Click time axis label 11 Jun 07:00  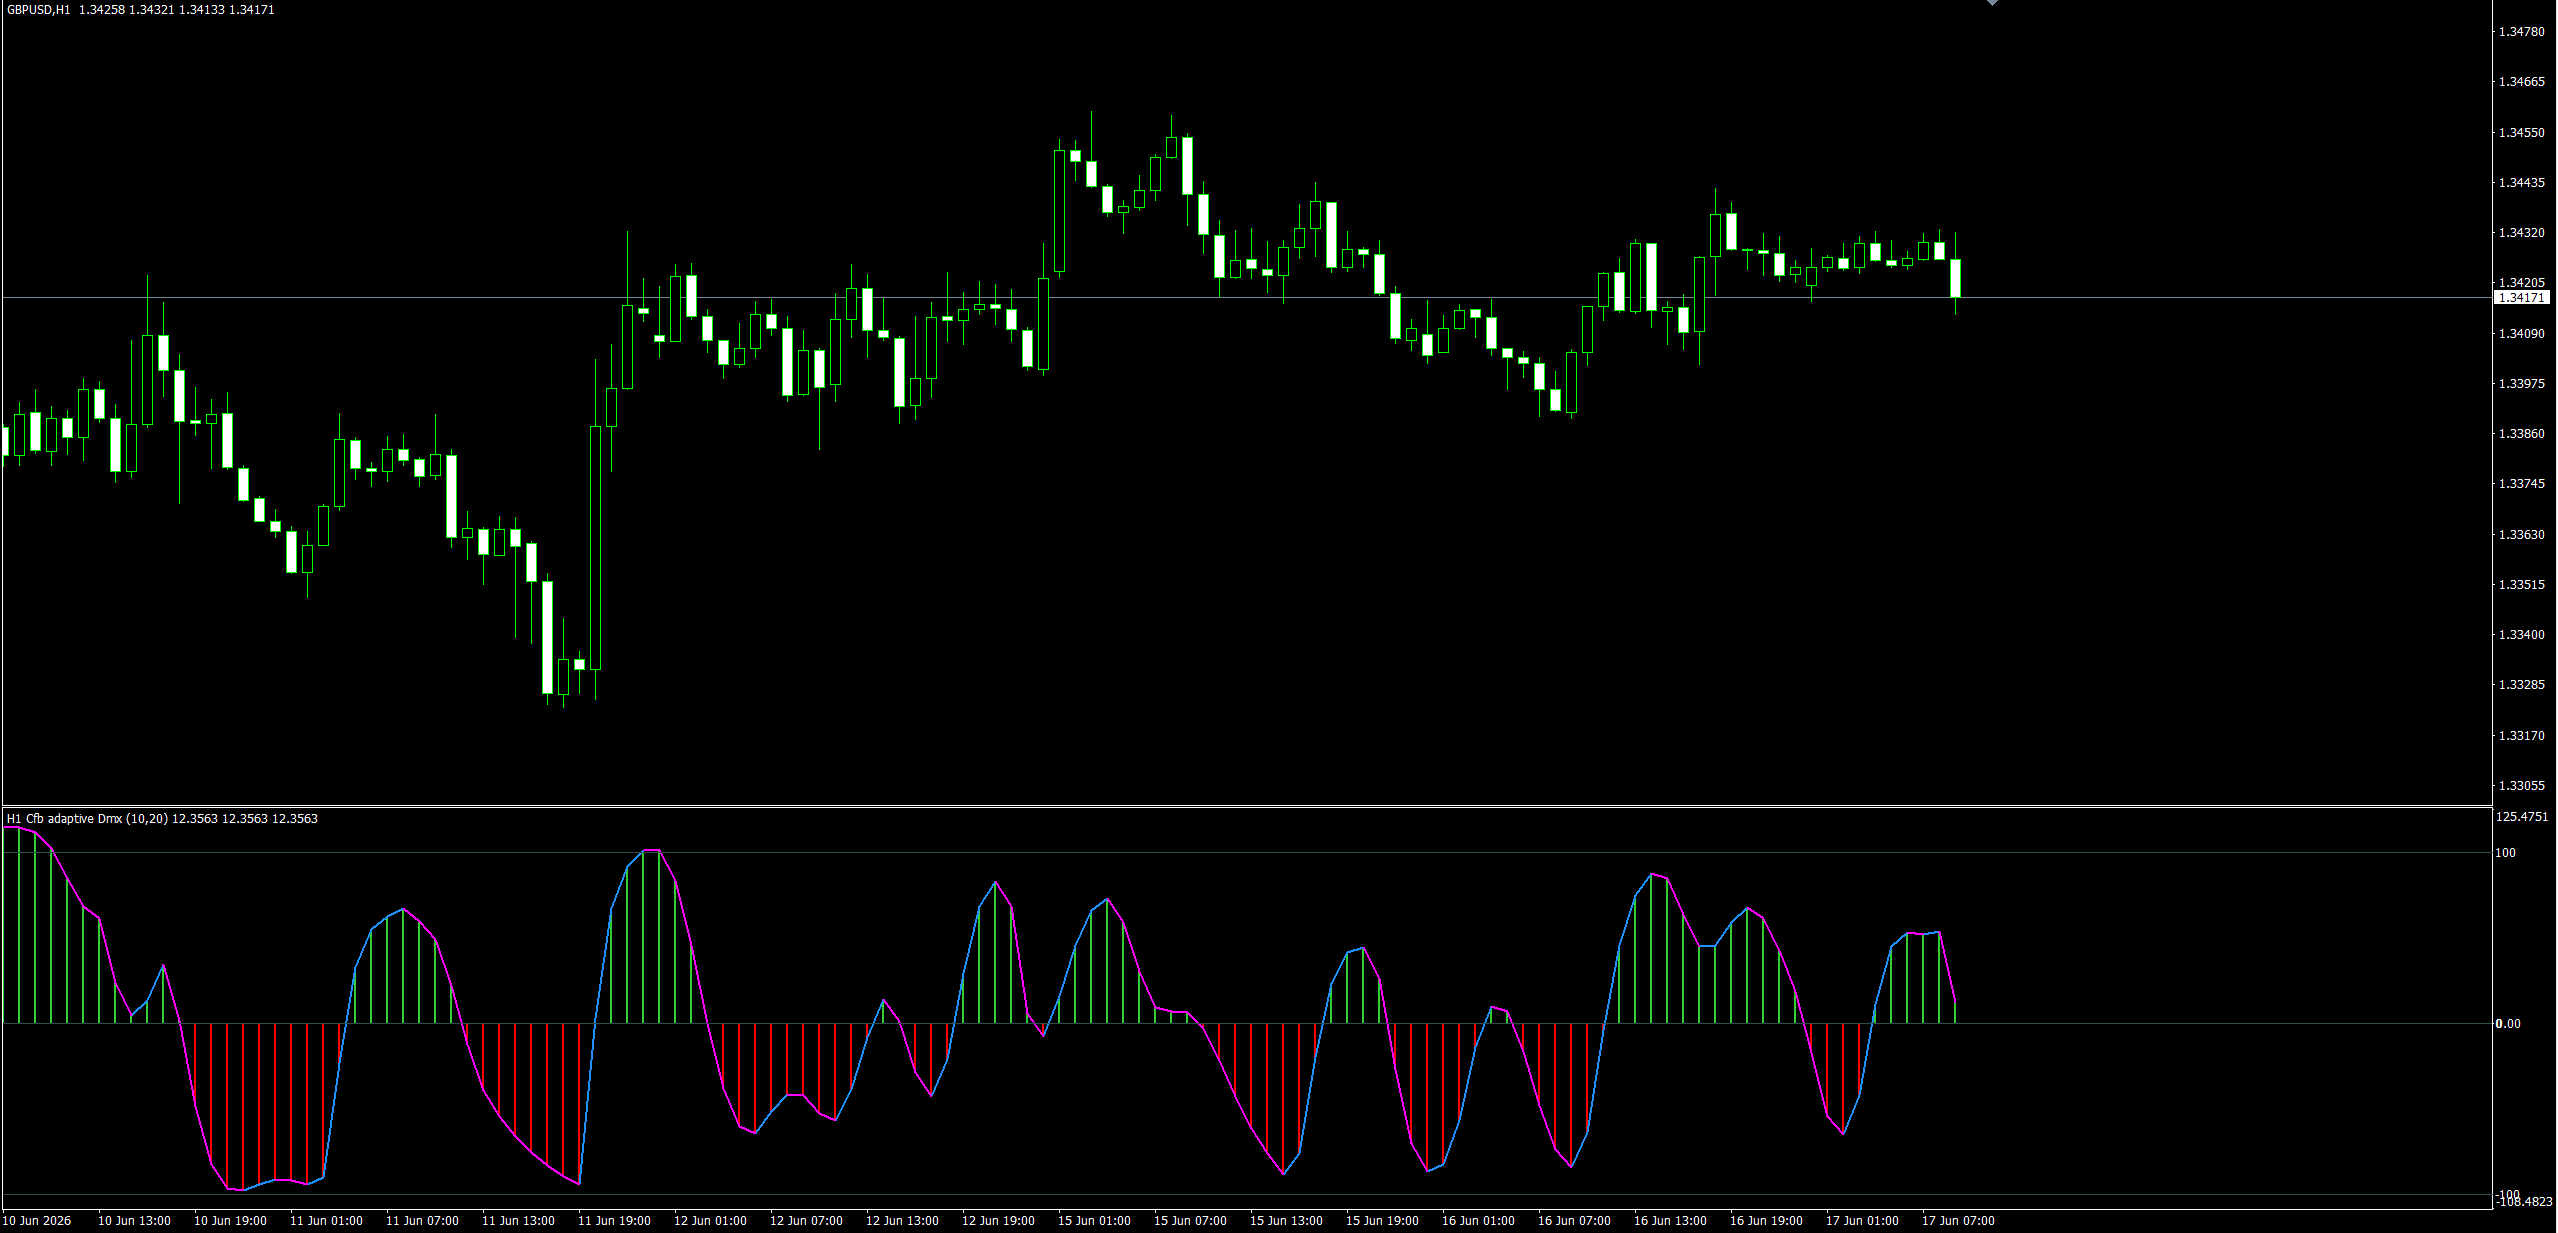(422, 1221)
